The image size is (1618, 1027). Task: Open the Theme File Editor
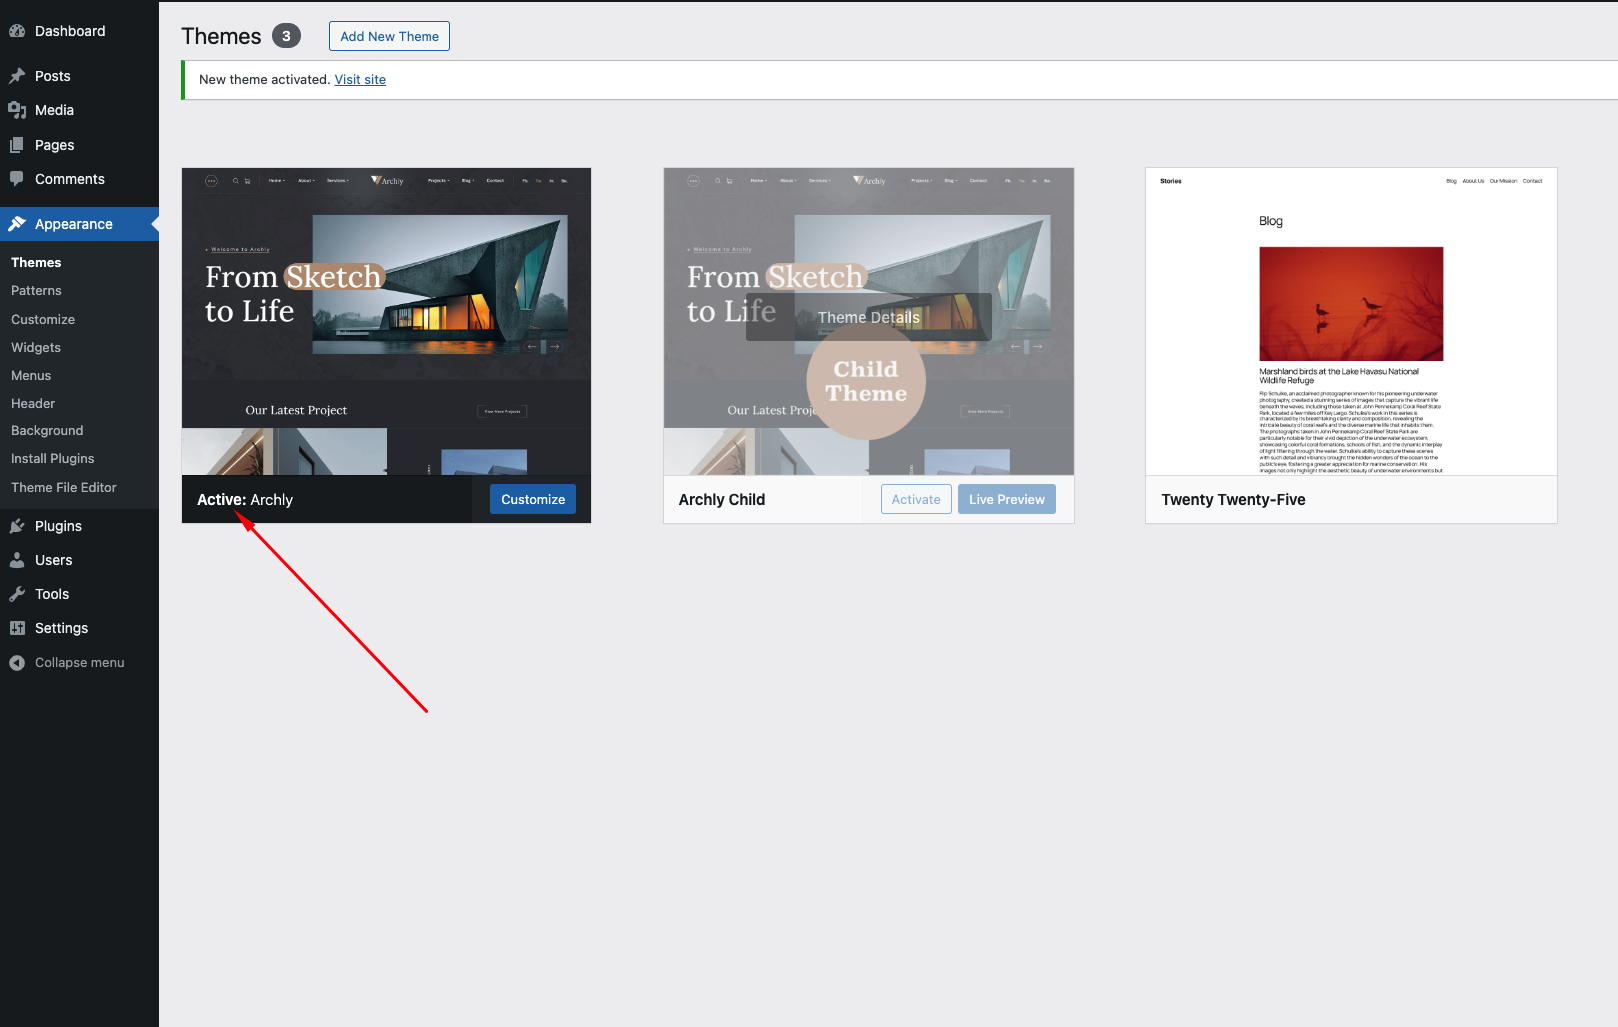(x=64, y=487)
